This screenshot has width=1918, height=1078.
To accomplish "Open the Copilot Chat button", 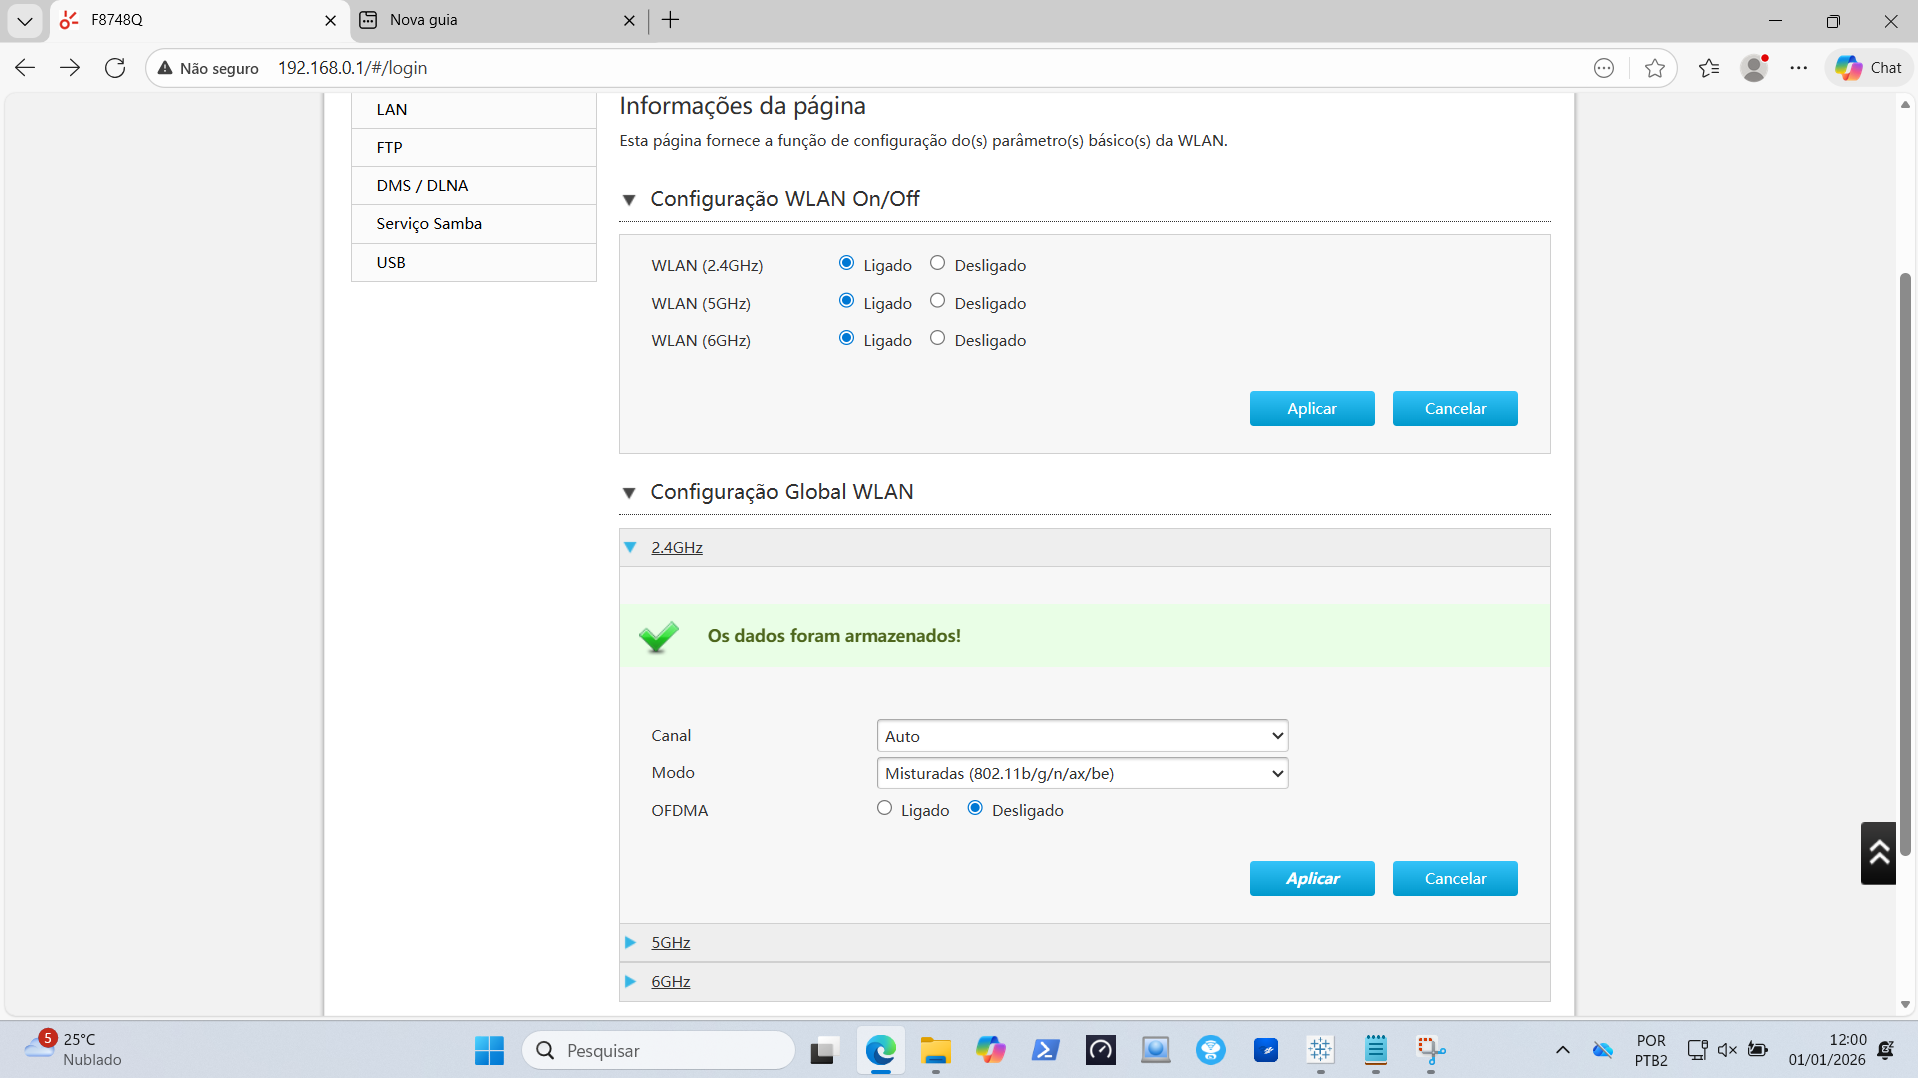I will click(1868, 68).
